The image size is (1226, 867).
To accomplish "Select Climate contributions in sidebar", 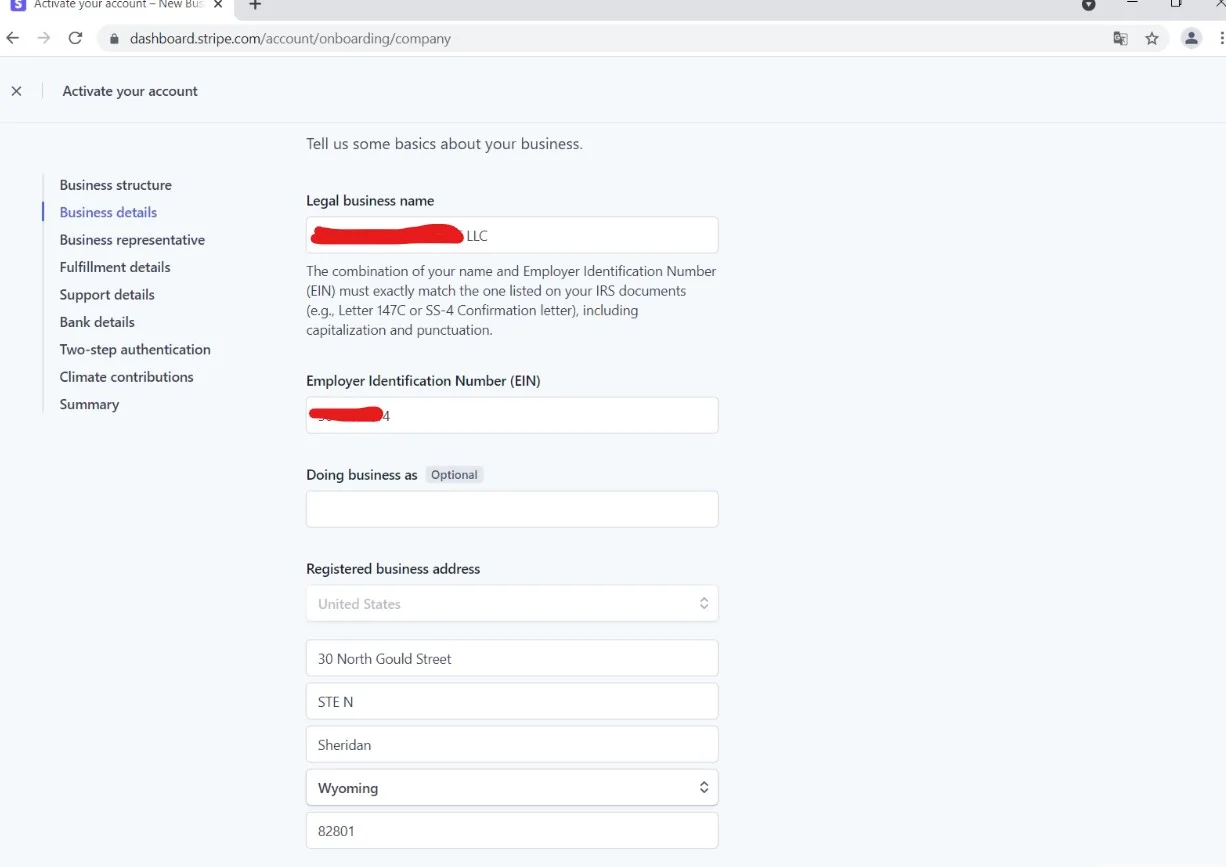I will point(126,377).
